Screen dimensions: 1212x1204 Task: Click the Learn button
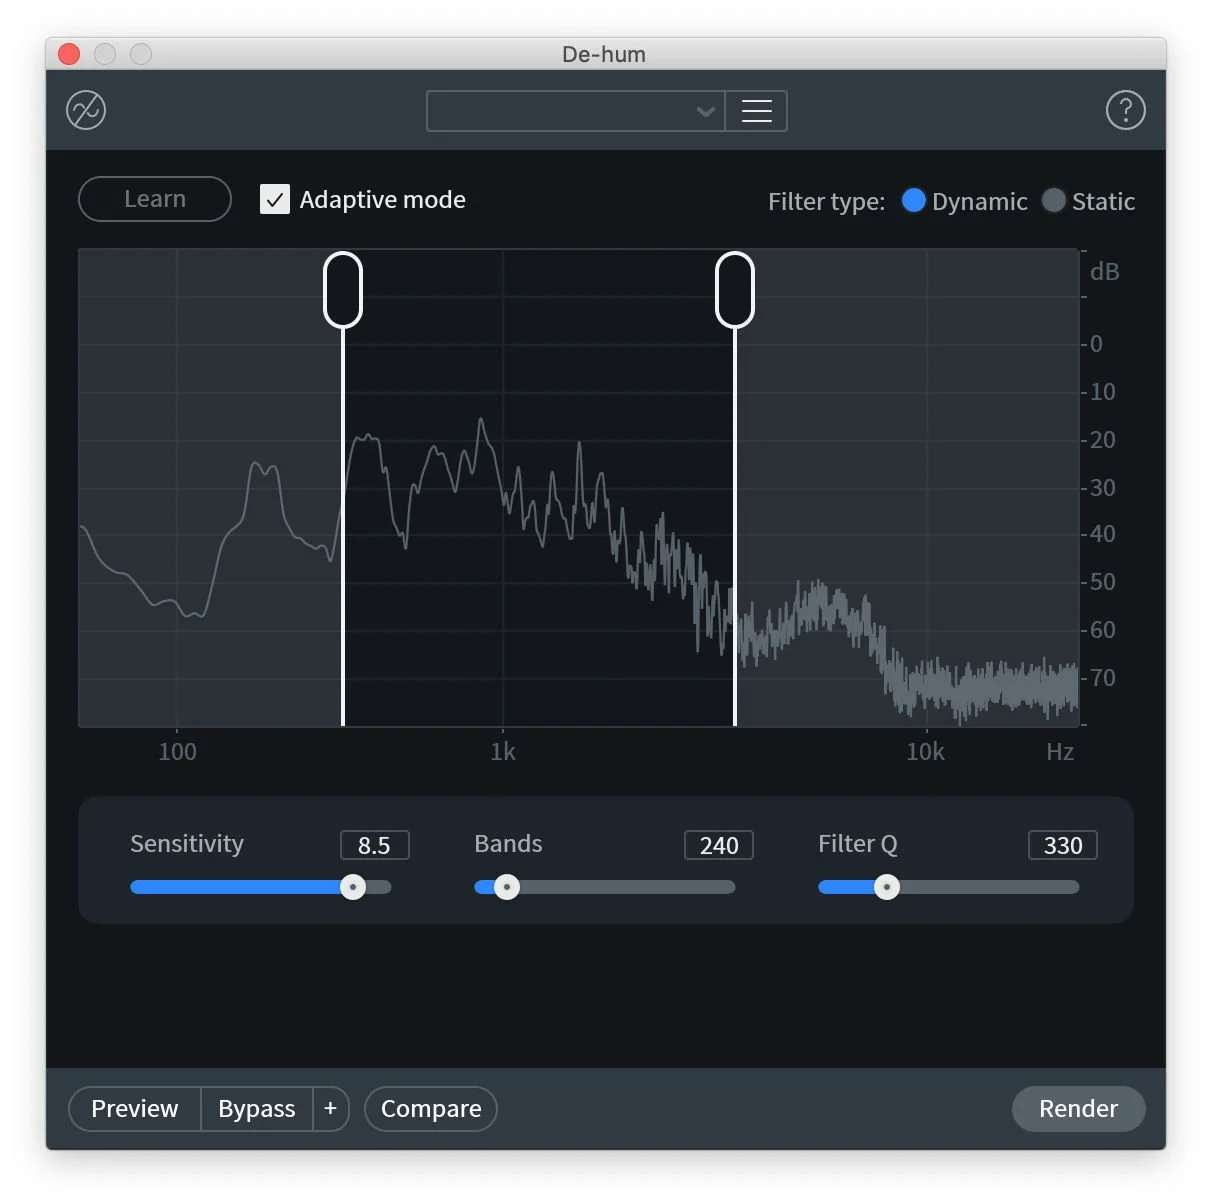pyautogui.click(x=154, y=199)
